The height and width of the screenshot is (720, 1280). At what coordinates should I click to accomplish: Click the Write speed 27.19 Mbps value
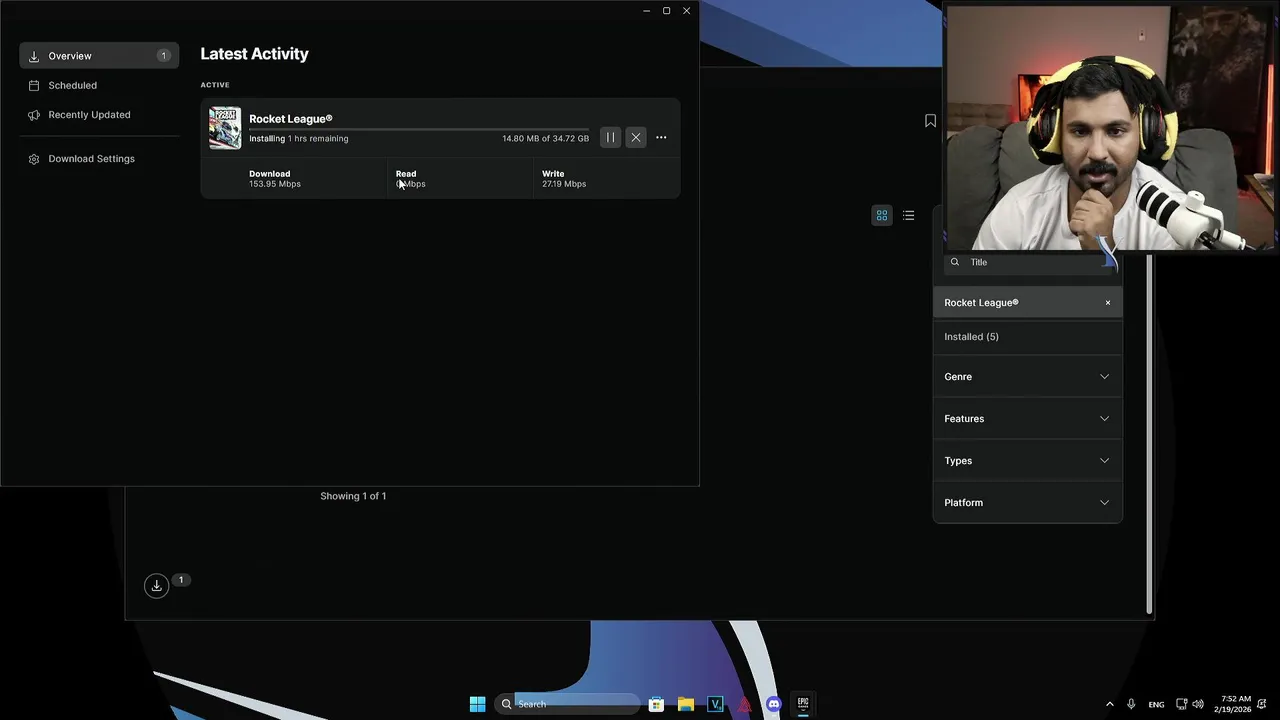[564, 184]
